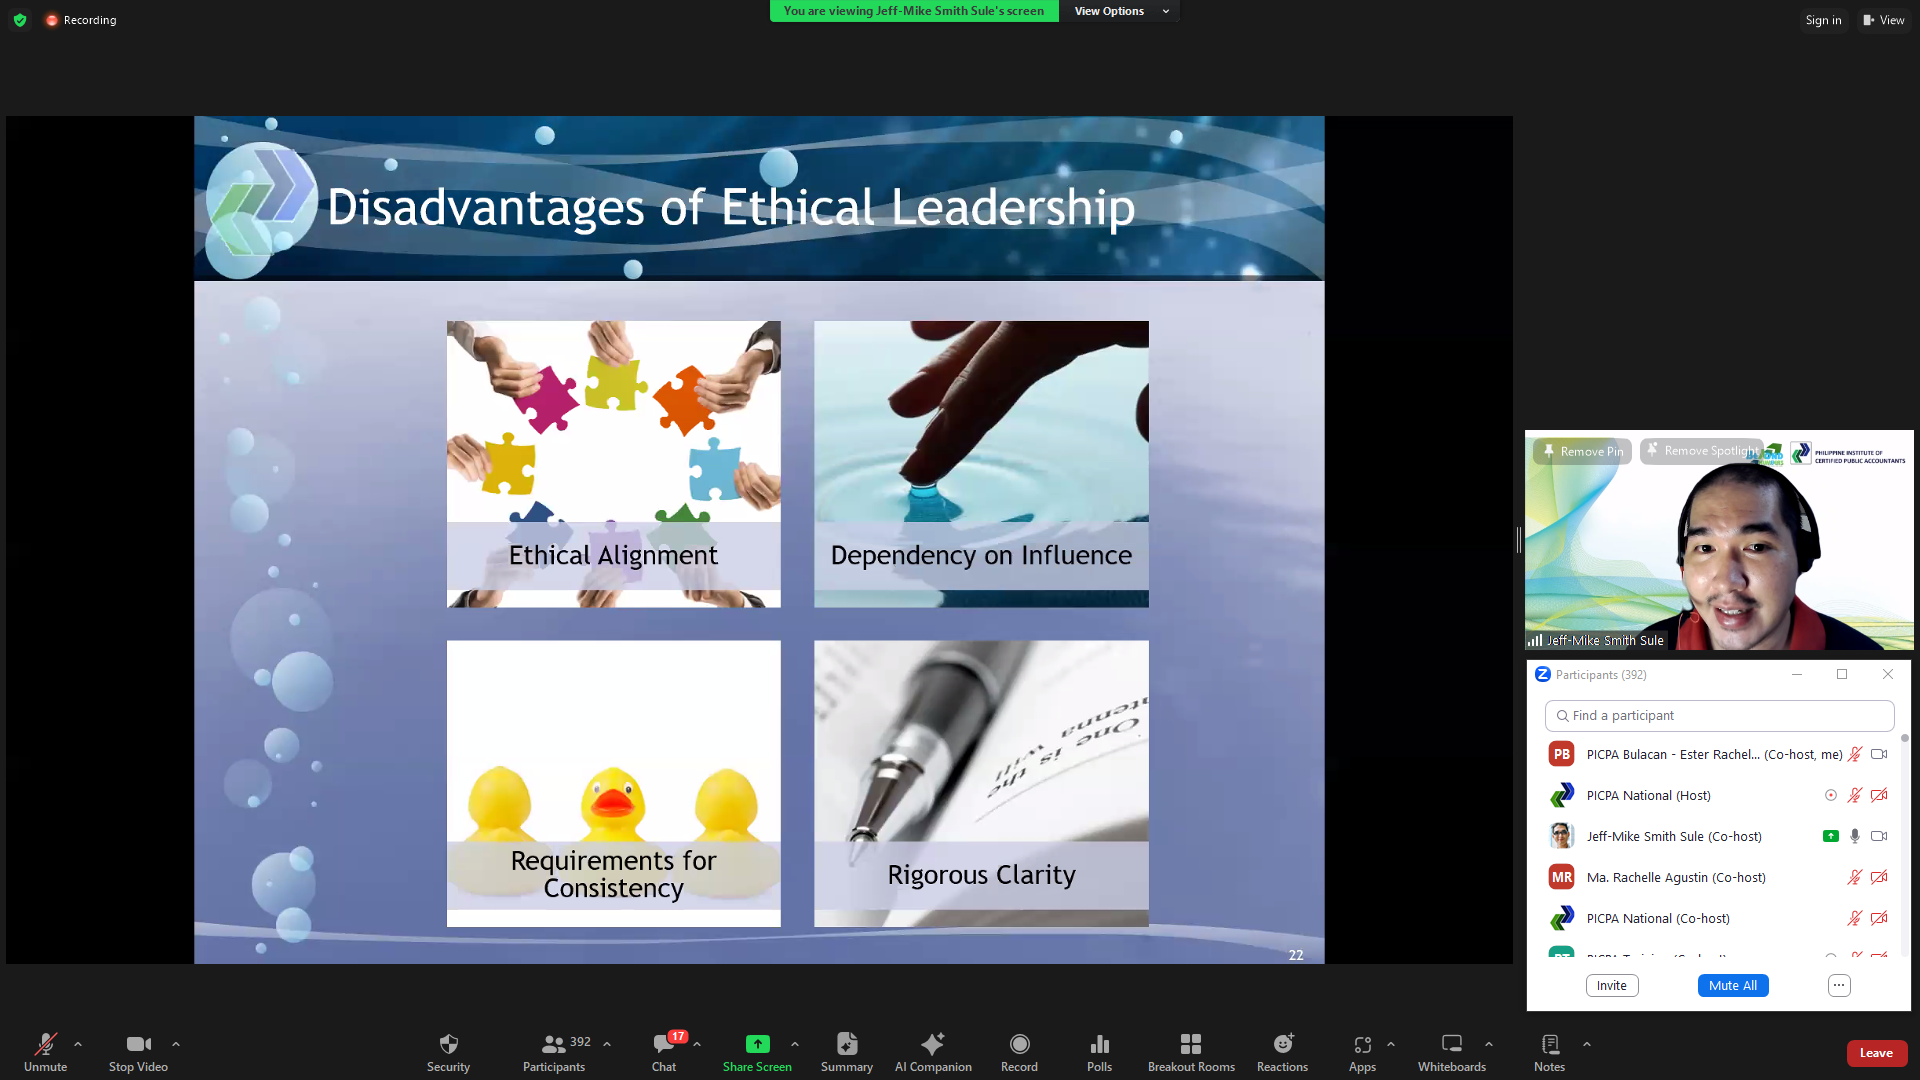
Task: Open the View layout menu
Action: pyautogui.click(x=1884, y=20)
